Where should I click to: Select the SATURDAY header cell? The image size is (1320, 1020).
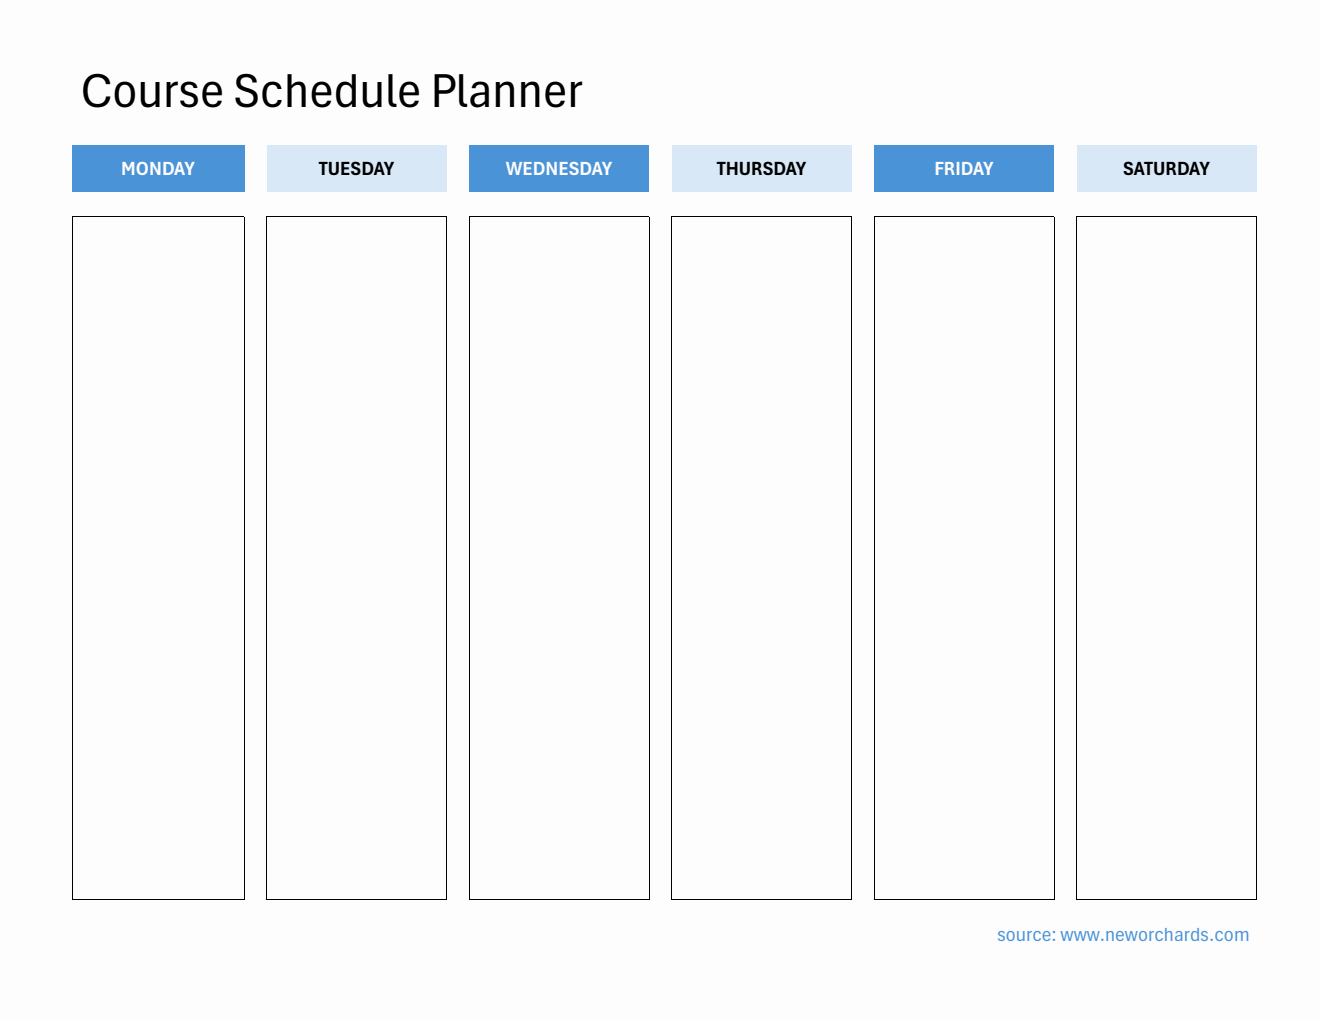(x=1166, y=168)
